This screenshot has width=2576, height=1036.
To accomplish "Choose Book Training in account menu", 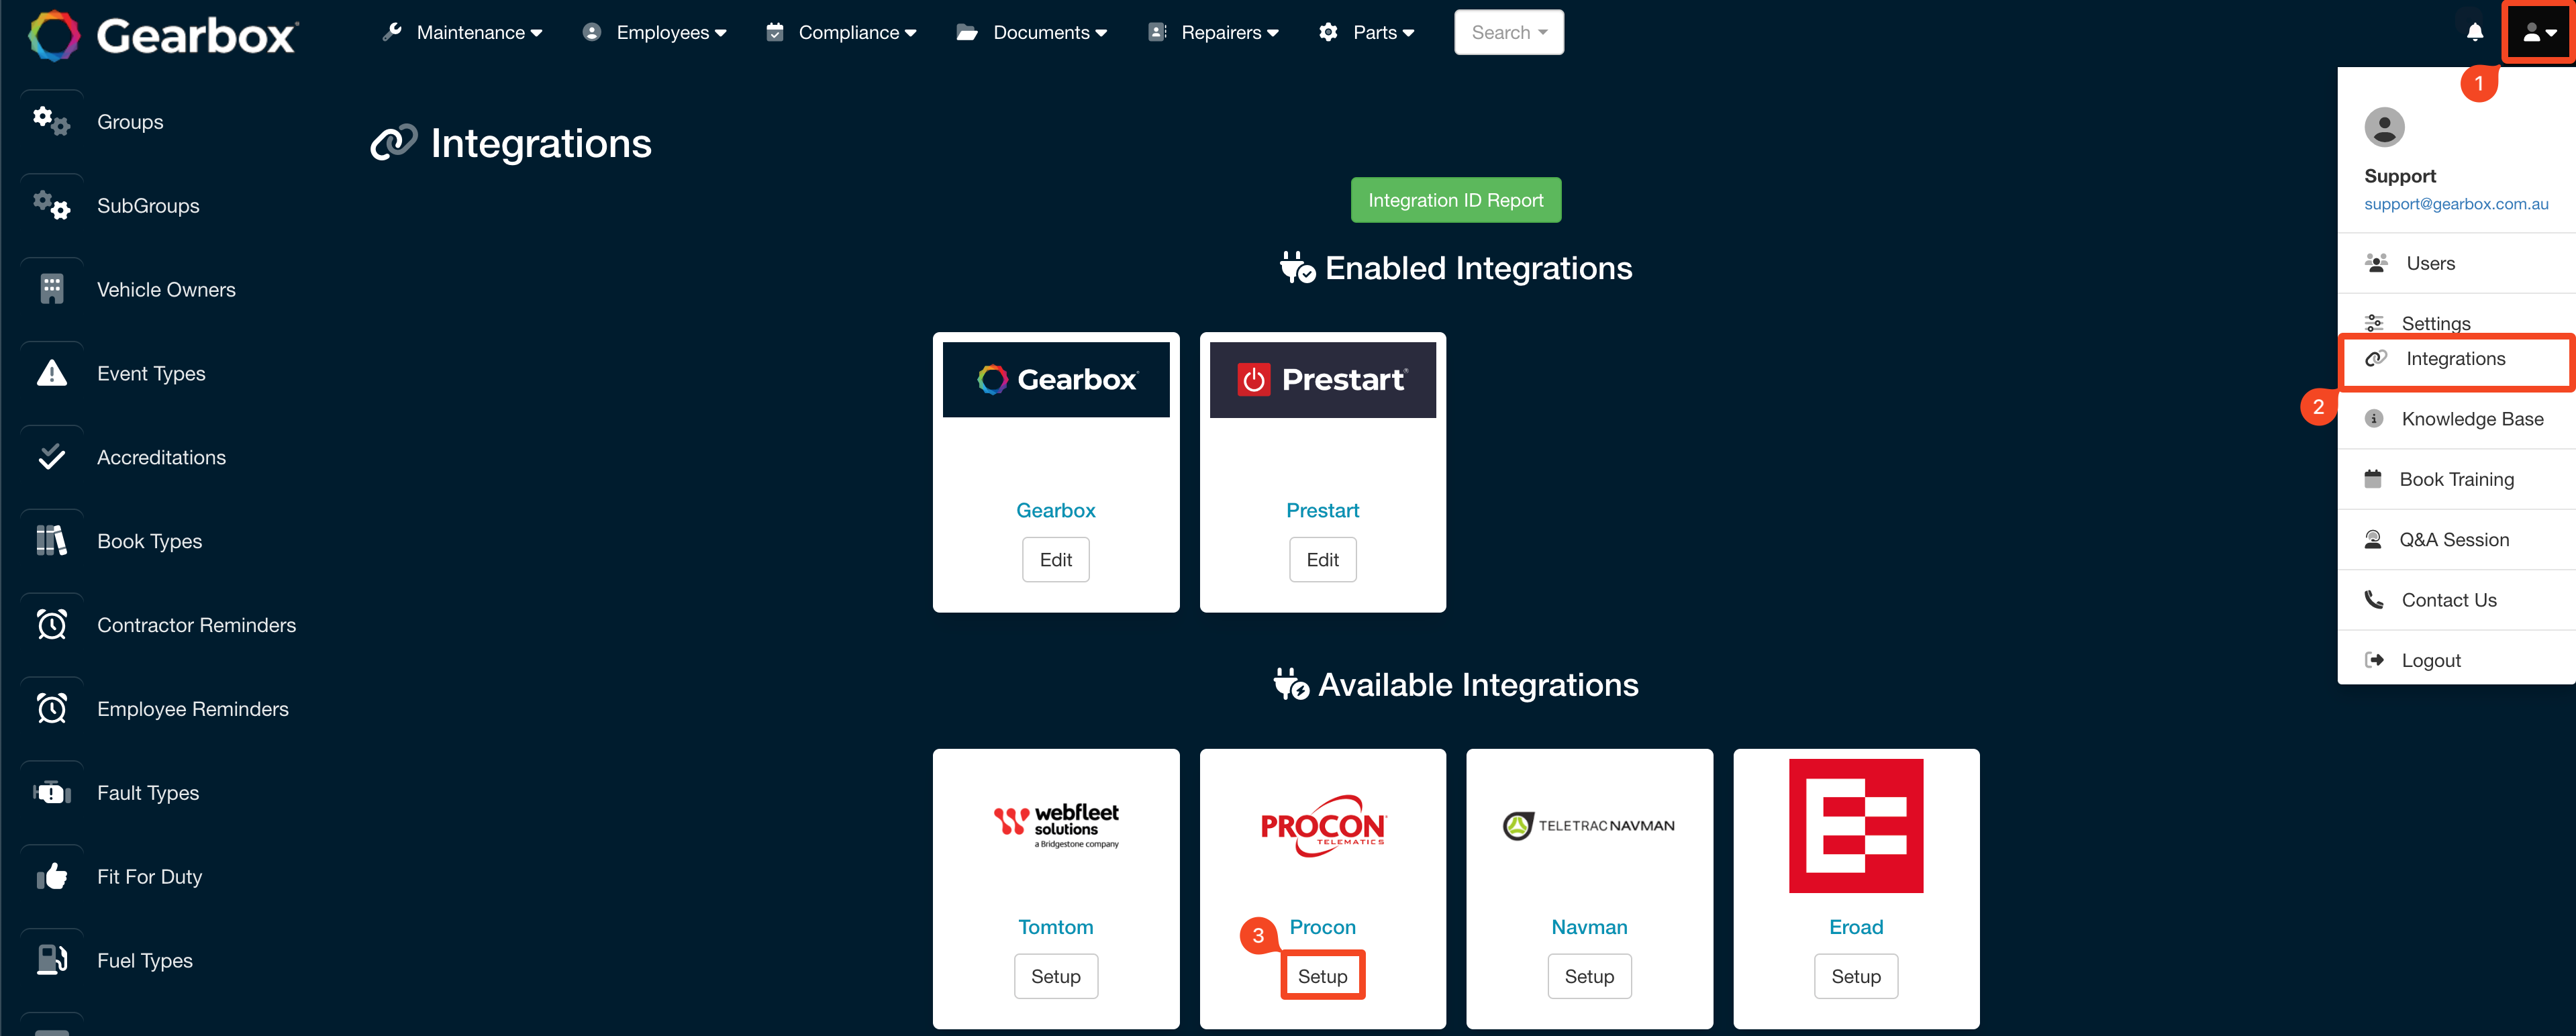I will coord(2456,479).
